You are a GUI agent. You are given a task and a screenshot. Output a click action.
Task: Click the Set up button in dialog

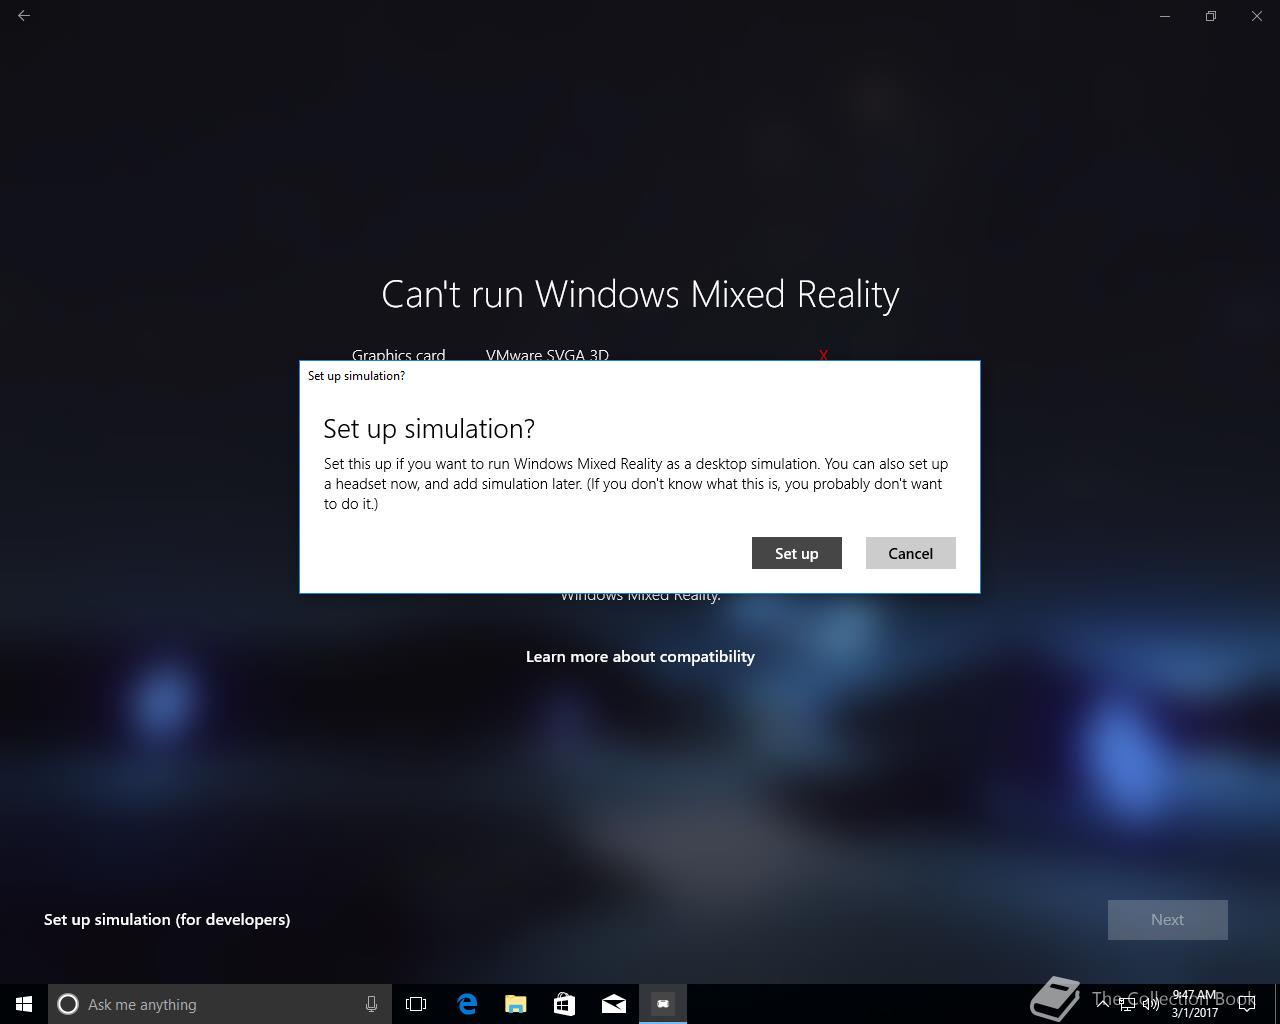coord(796,553)
